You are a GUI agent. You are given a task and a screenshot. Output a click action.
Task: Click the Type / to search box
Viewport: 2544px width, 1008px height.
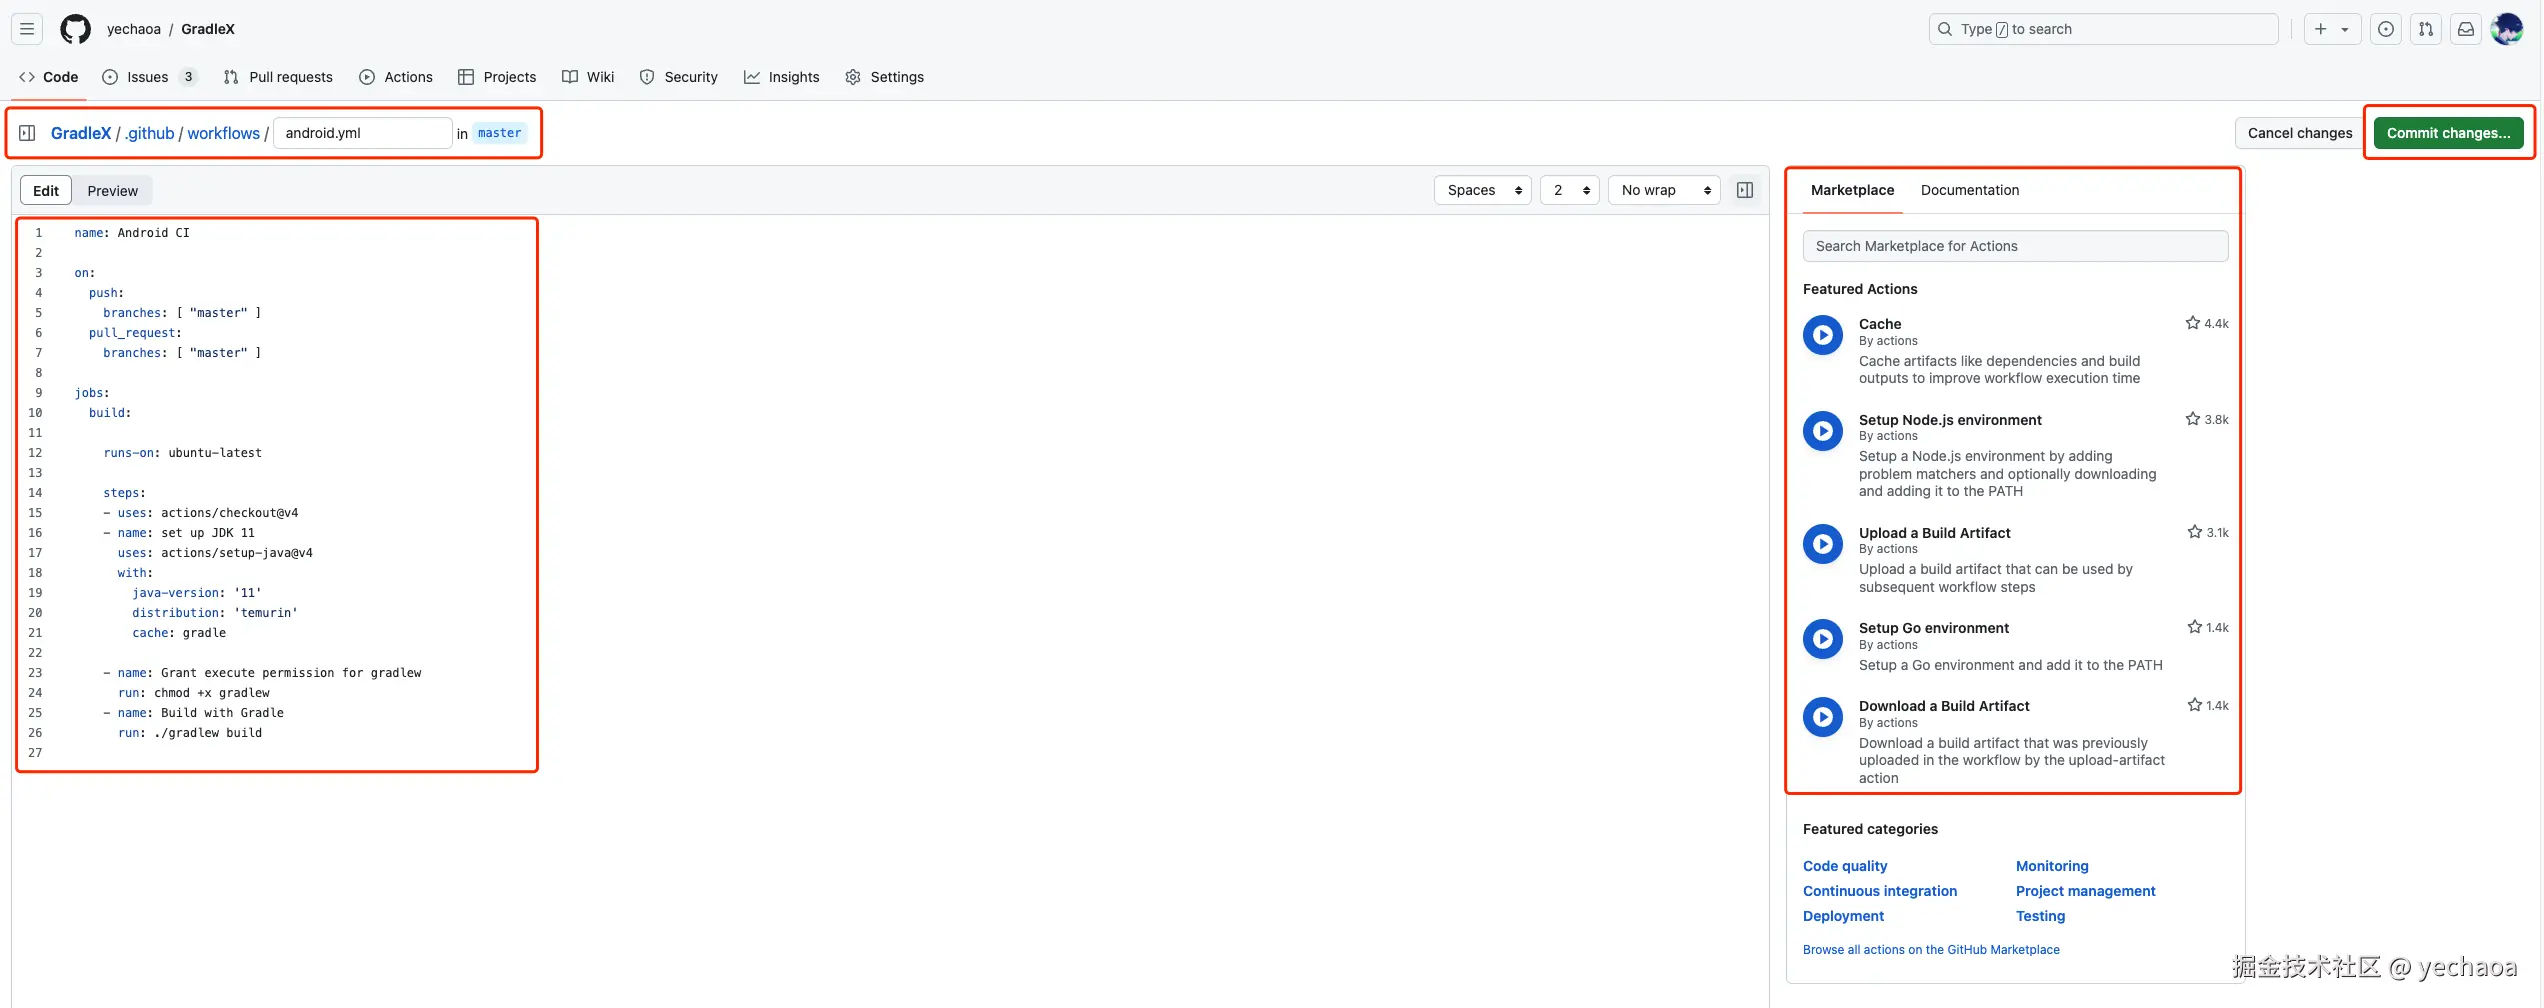click(2103, 29)
